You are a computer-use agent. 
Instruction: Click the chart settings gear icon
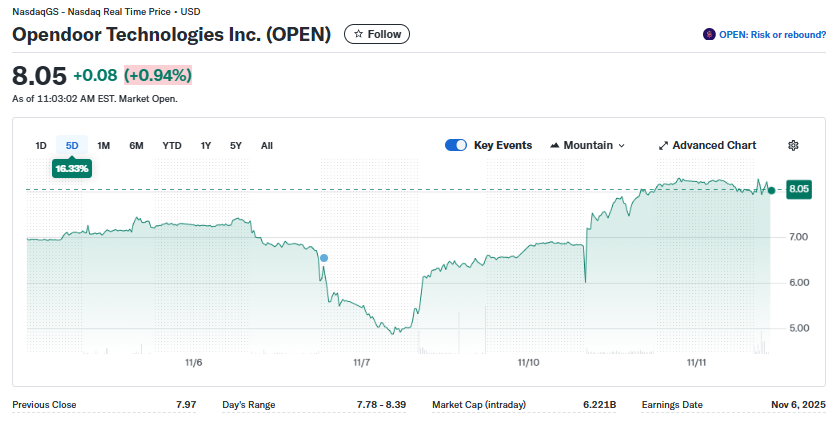point(793,145)
